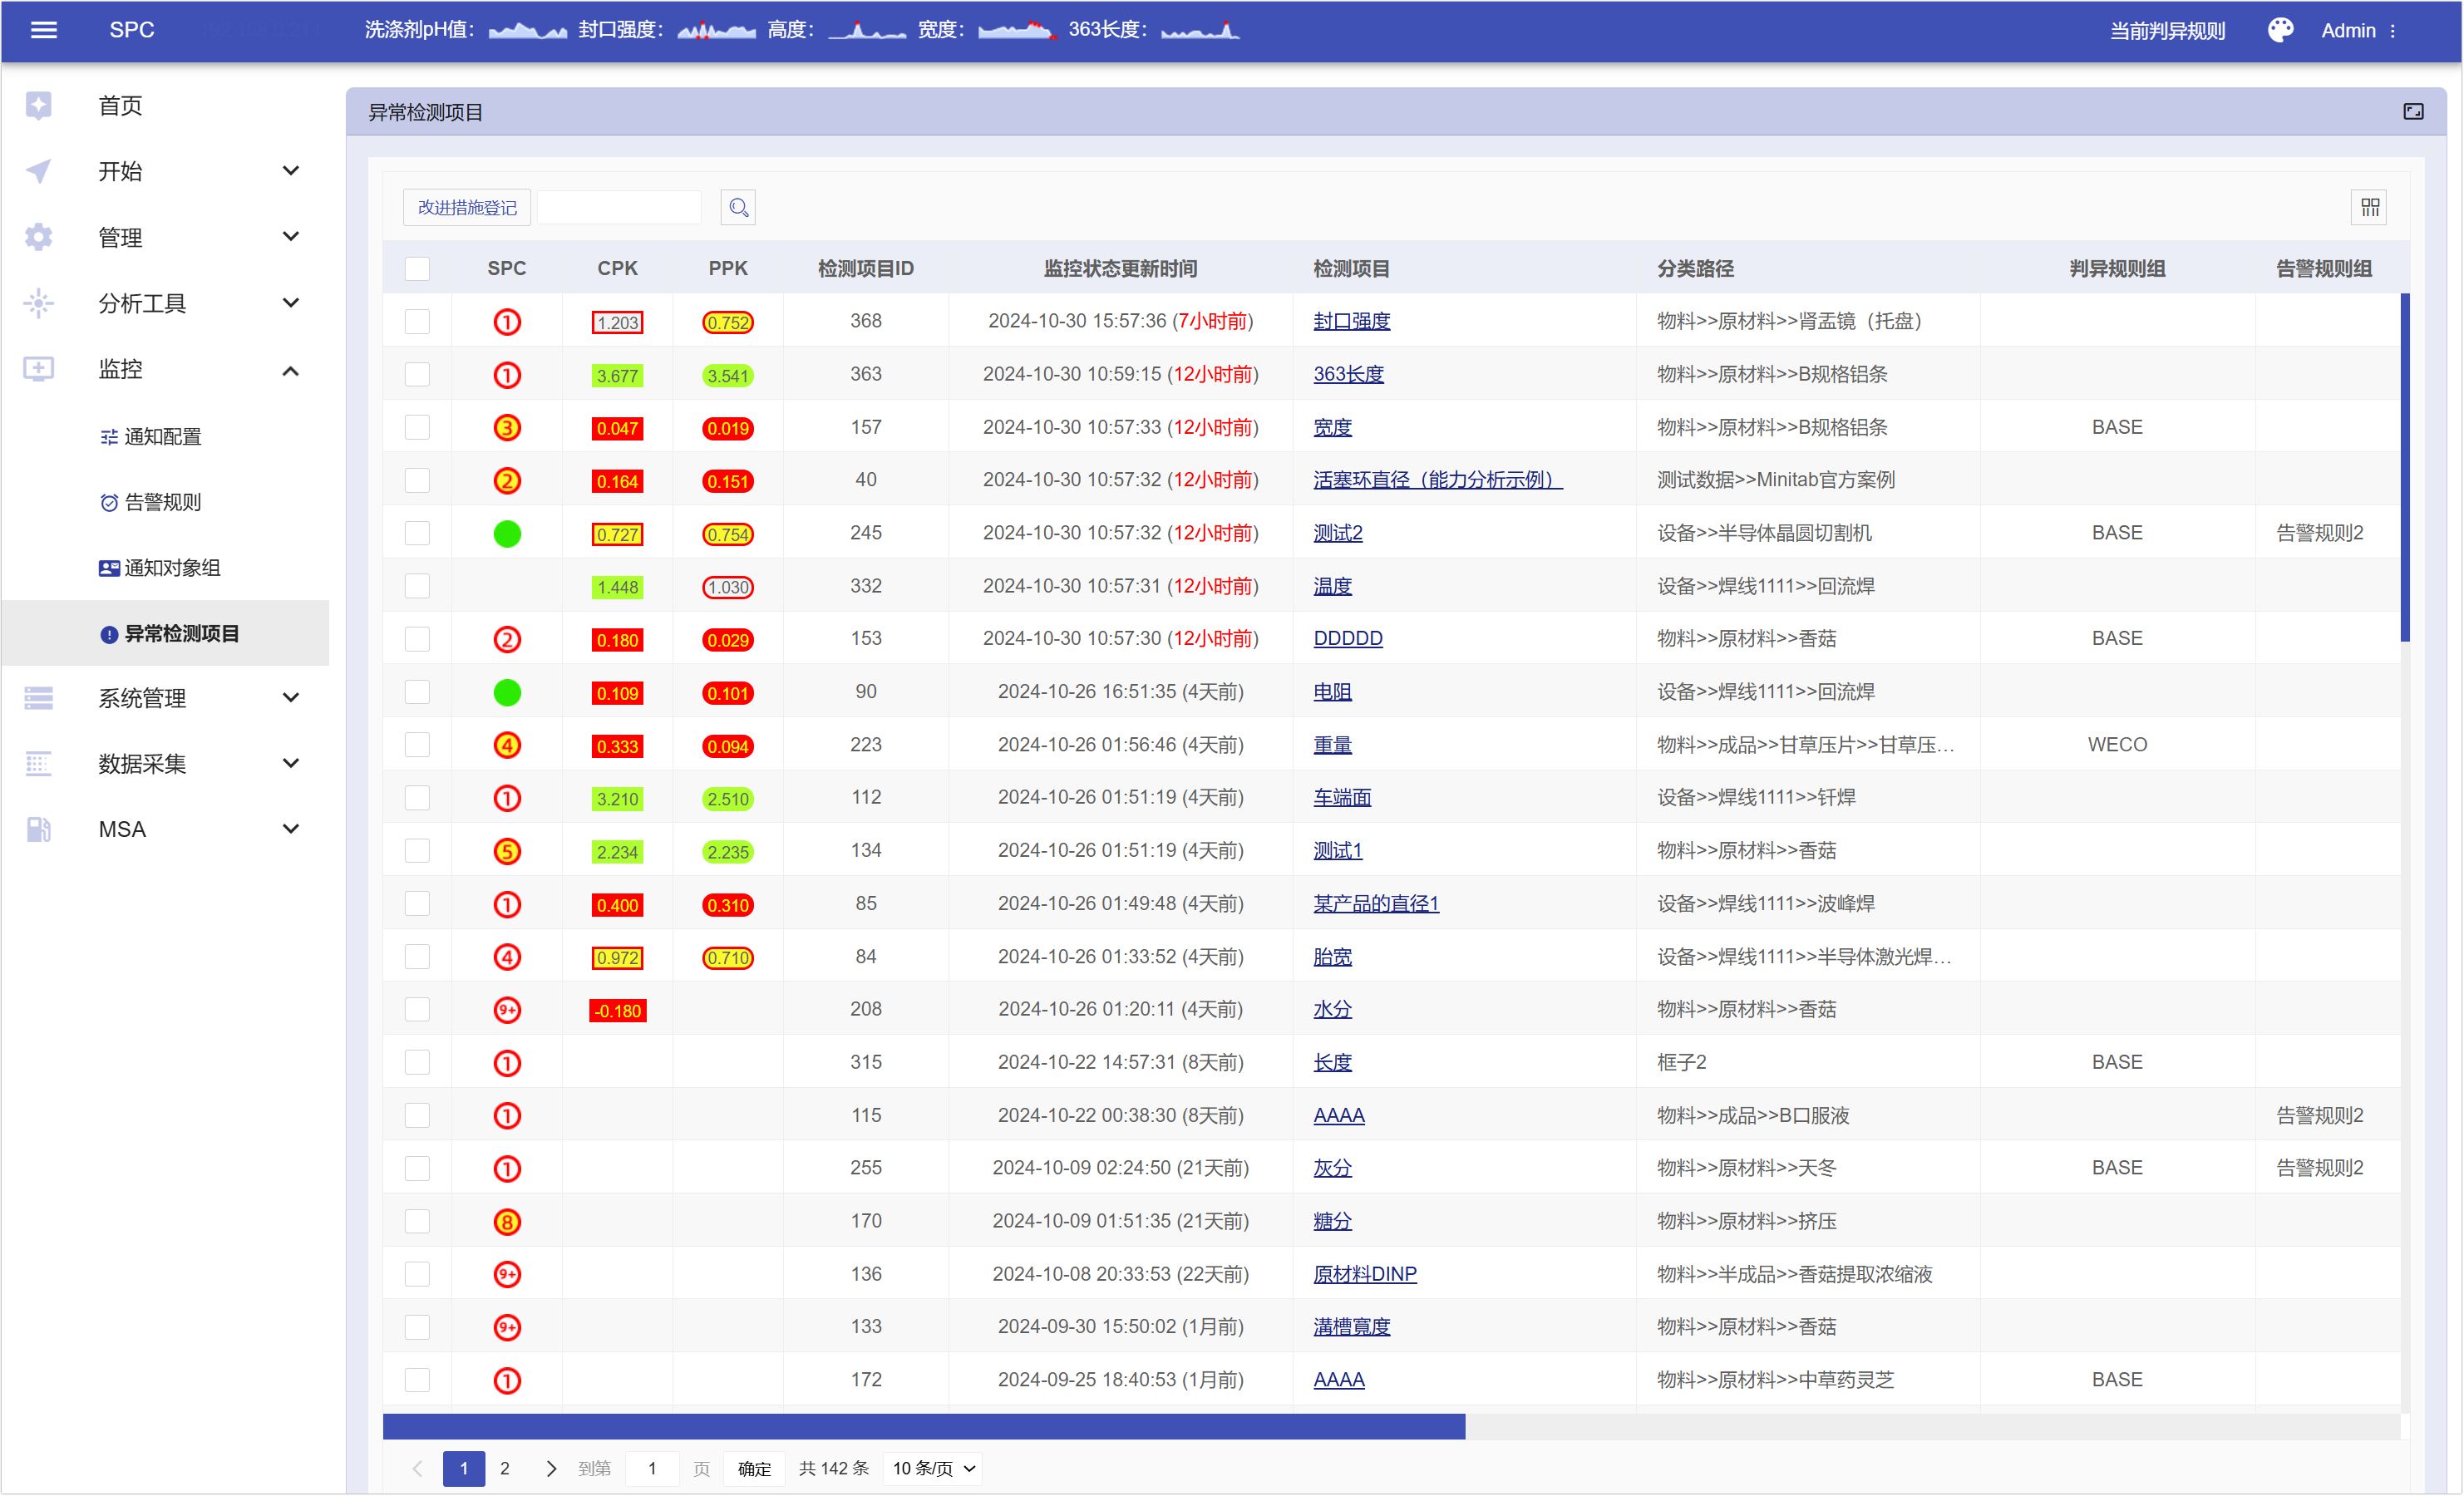Expand the 数据采集 menu

coord(166,764)
